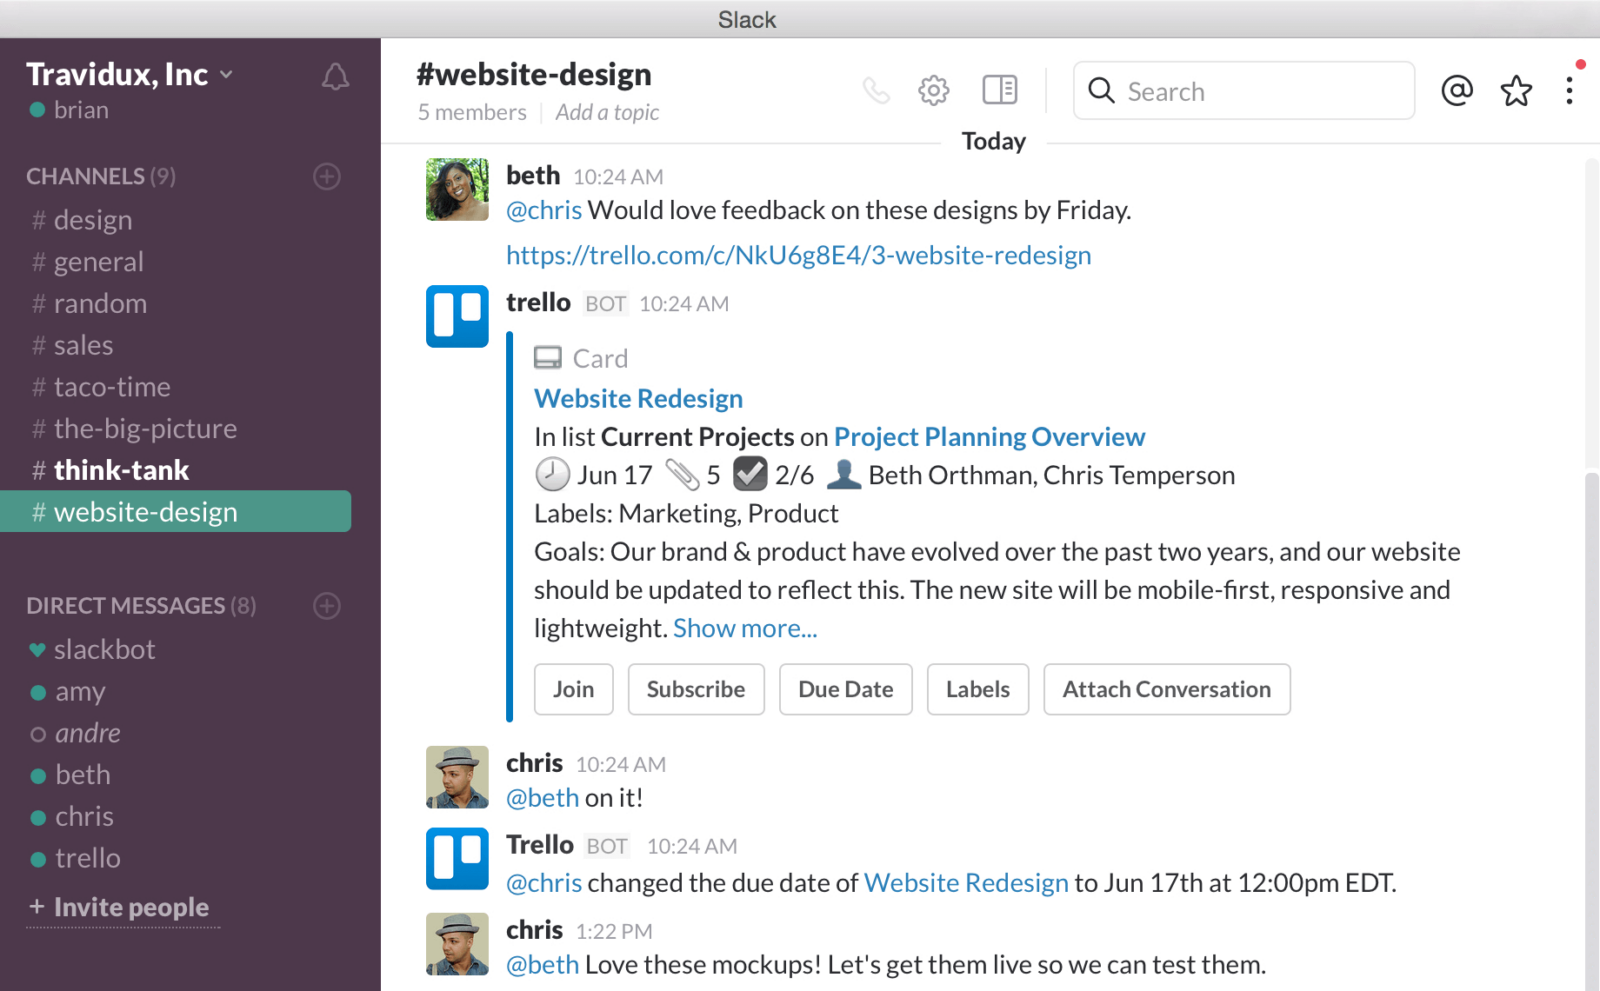
Task: Show more of the card goals description
Action: (744, 627)
